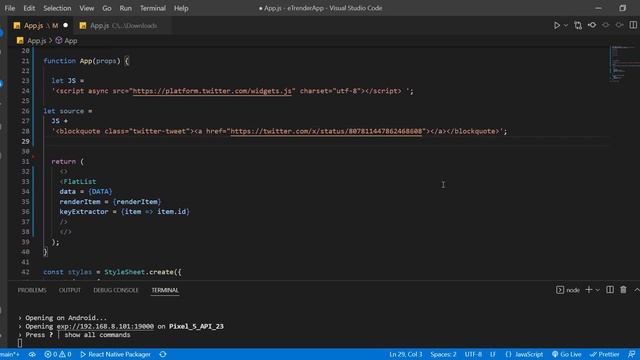The height and width of the screenshot is (360, 640).
Task: Change indentation via Spaces: 2
Action: point(443,354)
